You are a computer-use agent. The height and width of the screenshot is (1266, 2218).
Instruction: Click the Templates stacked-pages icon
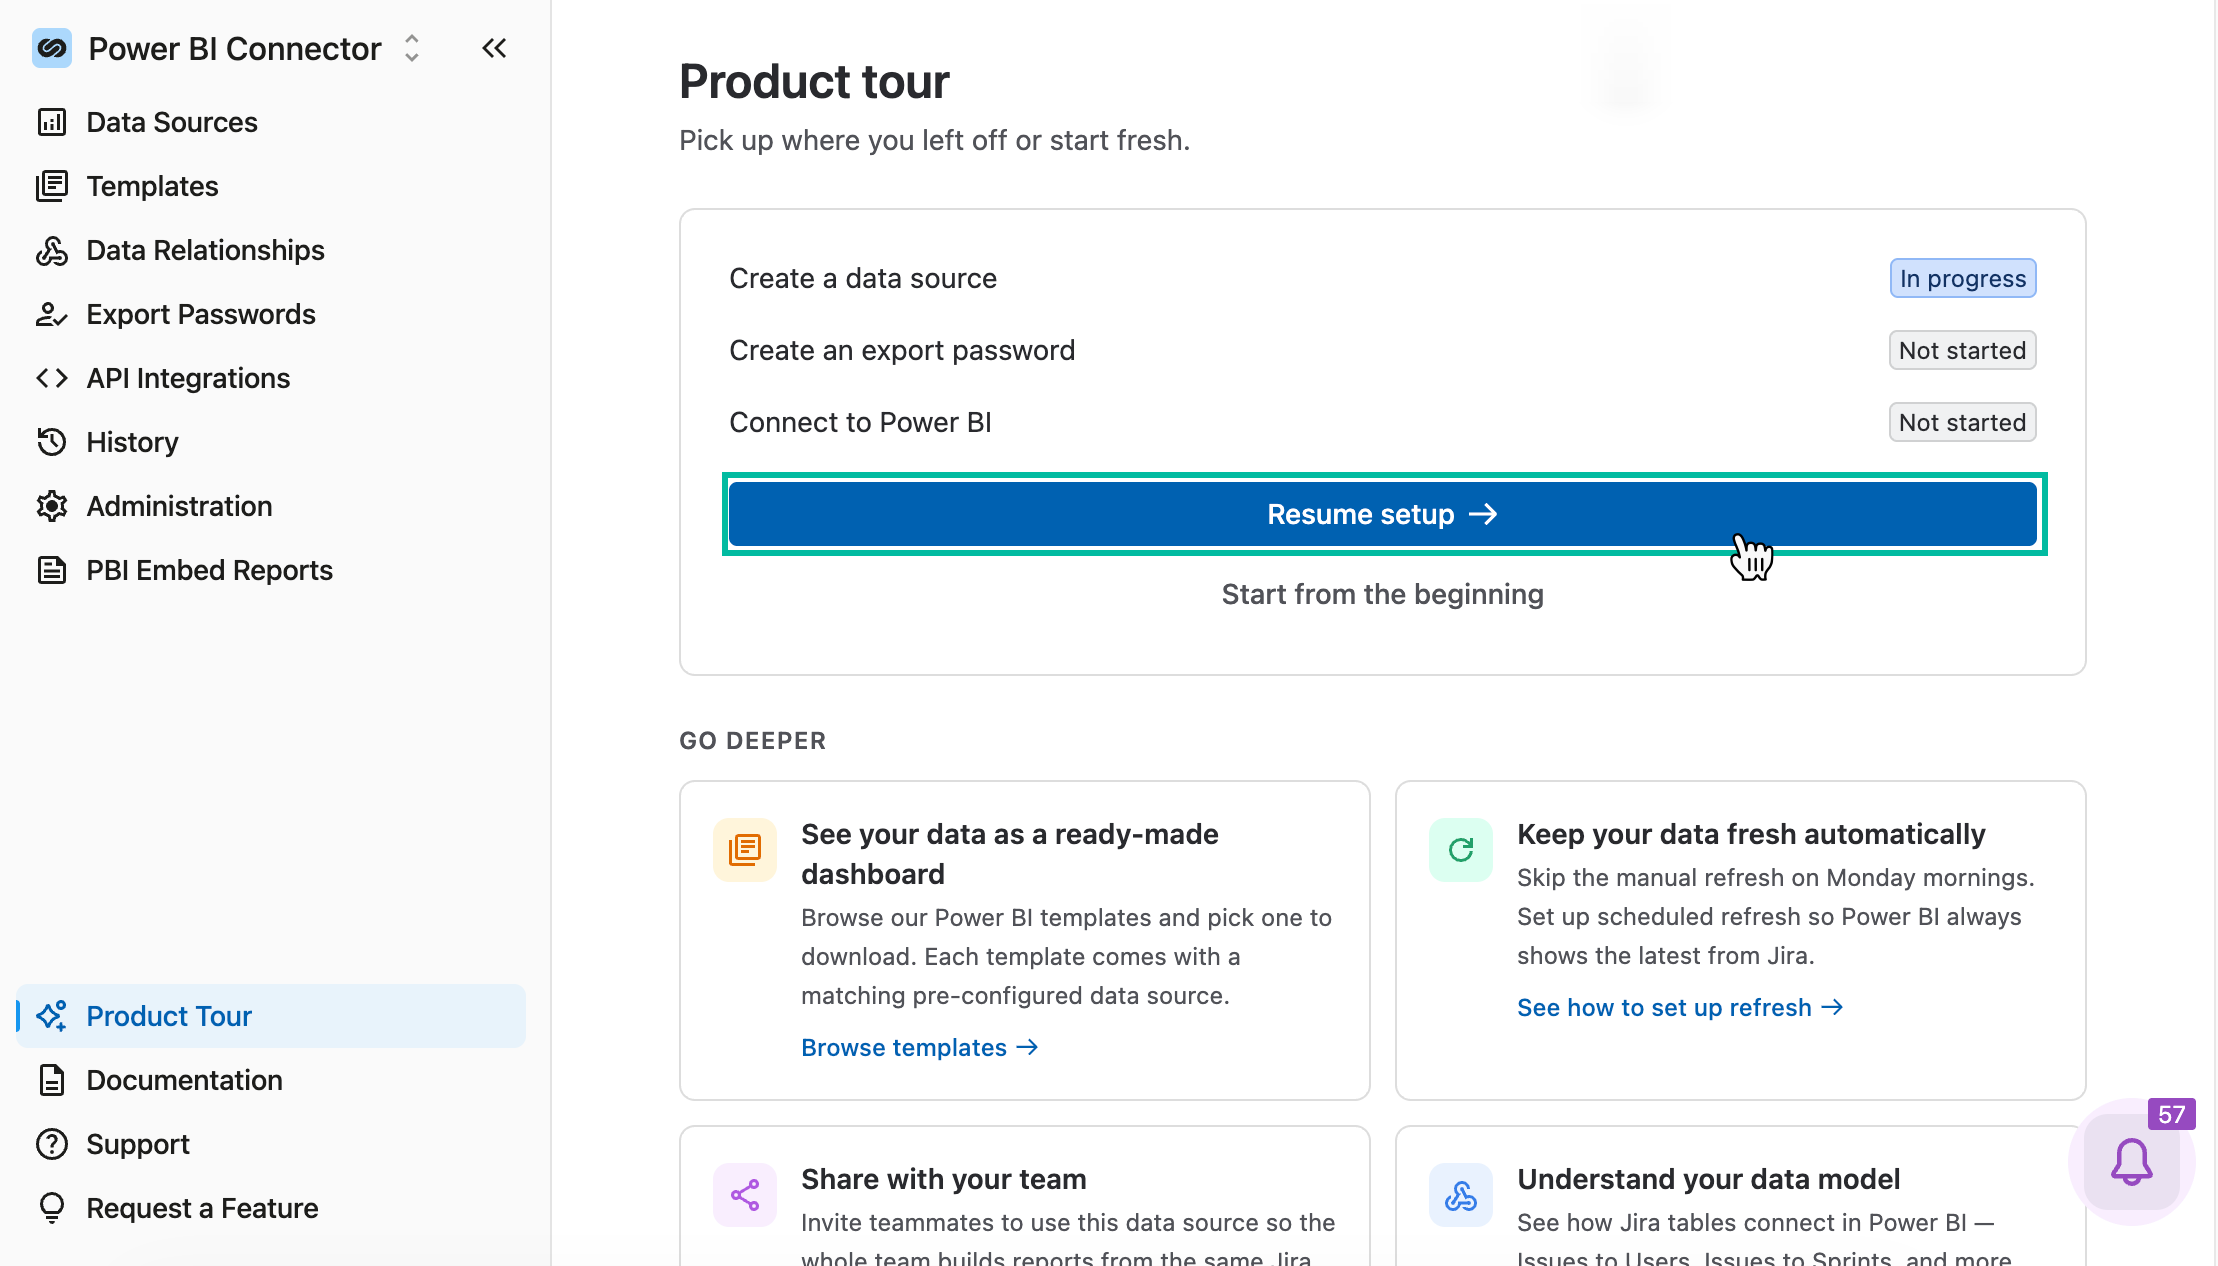tap(52, 186)
